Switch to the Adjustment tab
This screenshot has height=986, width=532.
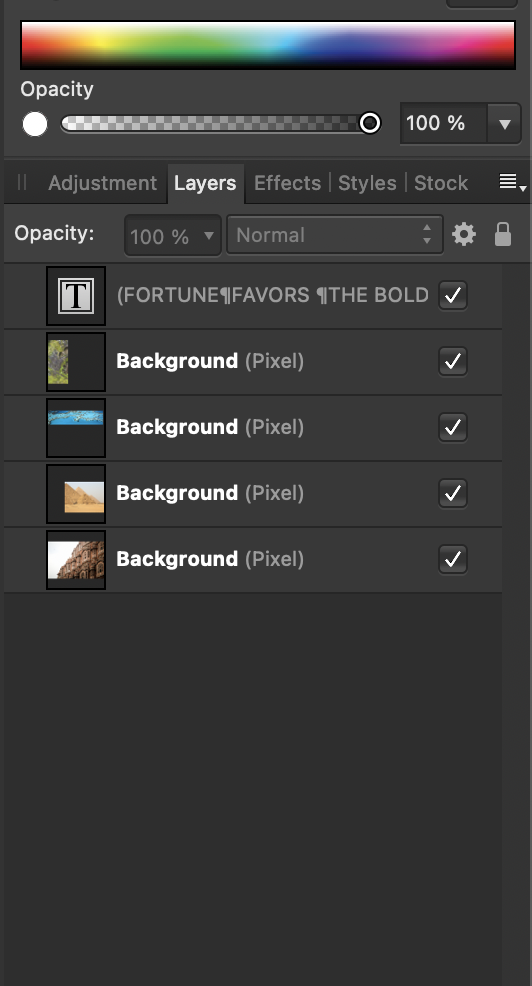(103, 183)
